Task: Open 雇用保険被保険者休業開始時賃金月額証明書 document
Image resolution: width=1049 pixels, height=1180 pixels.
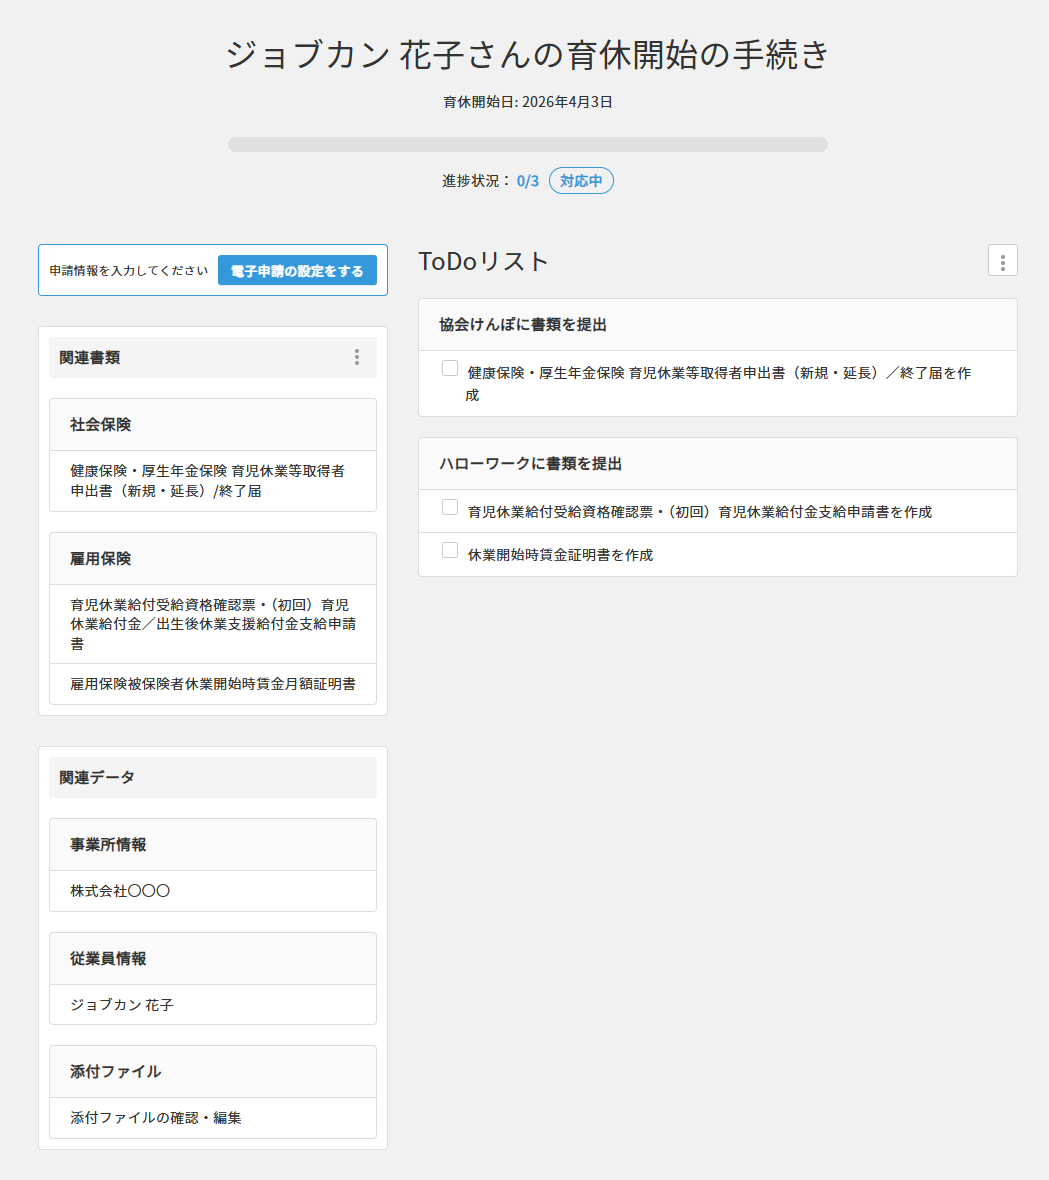Action: click(213, 684)
